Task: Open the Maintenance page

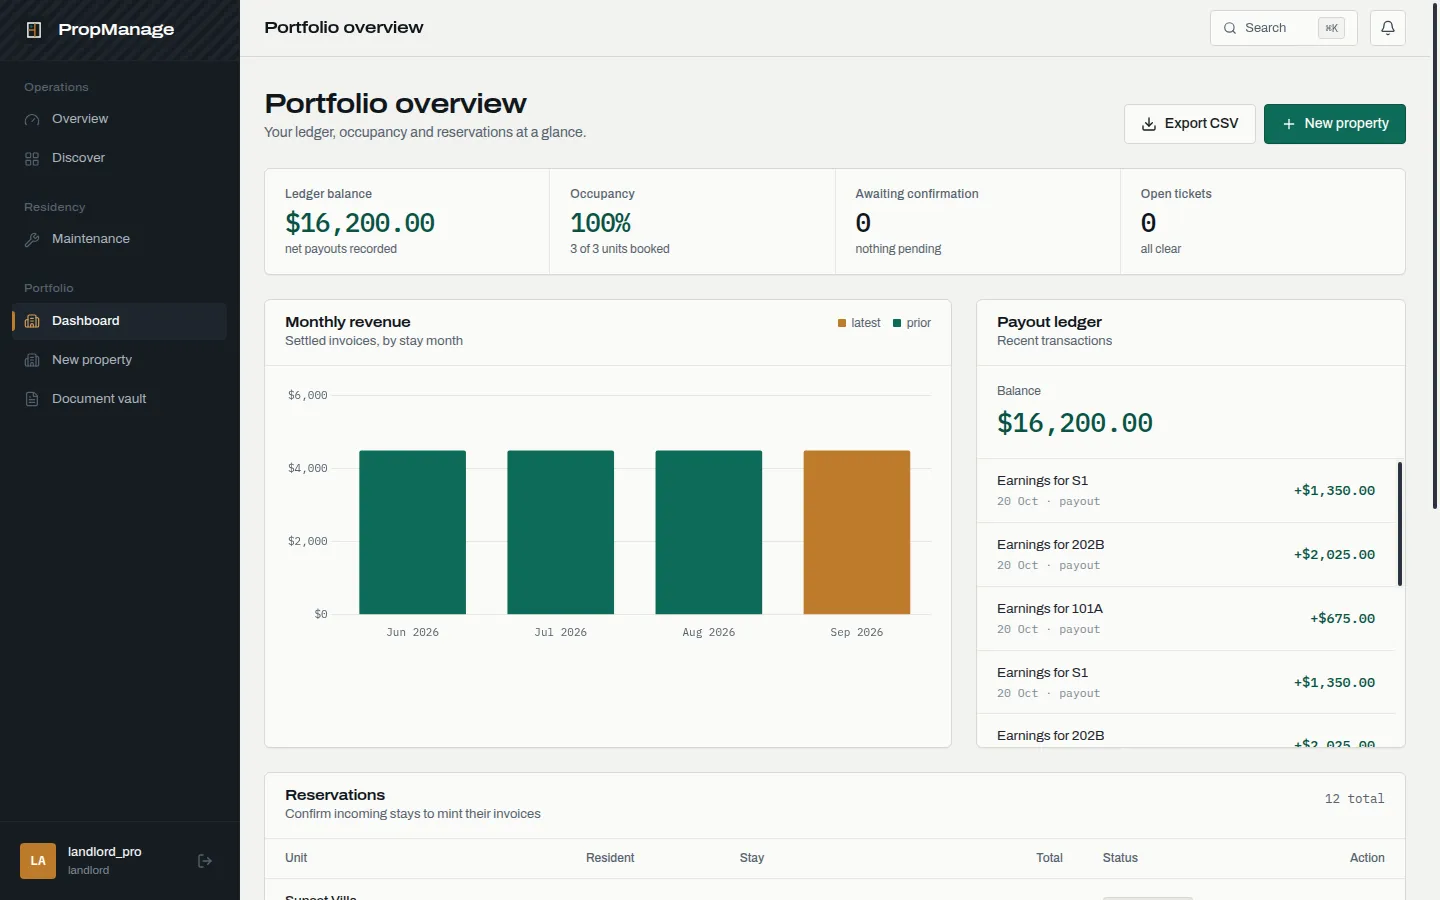Action: [120, 239]
